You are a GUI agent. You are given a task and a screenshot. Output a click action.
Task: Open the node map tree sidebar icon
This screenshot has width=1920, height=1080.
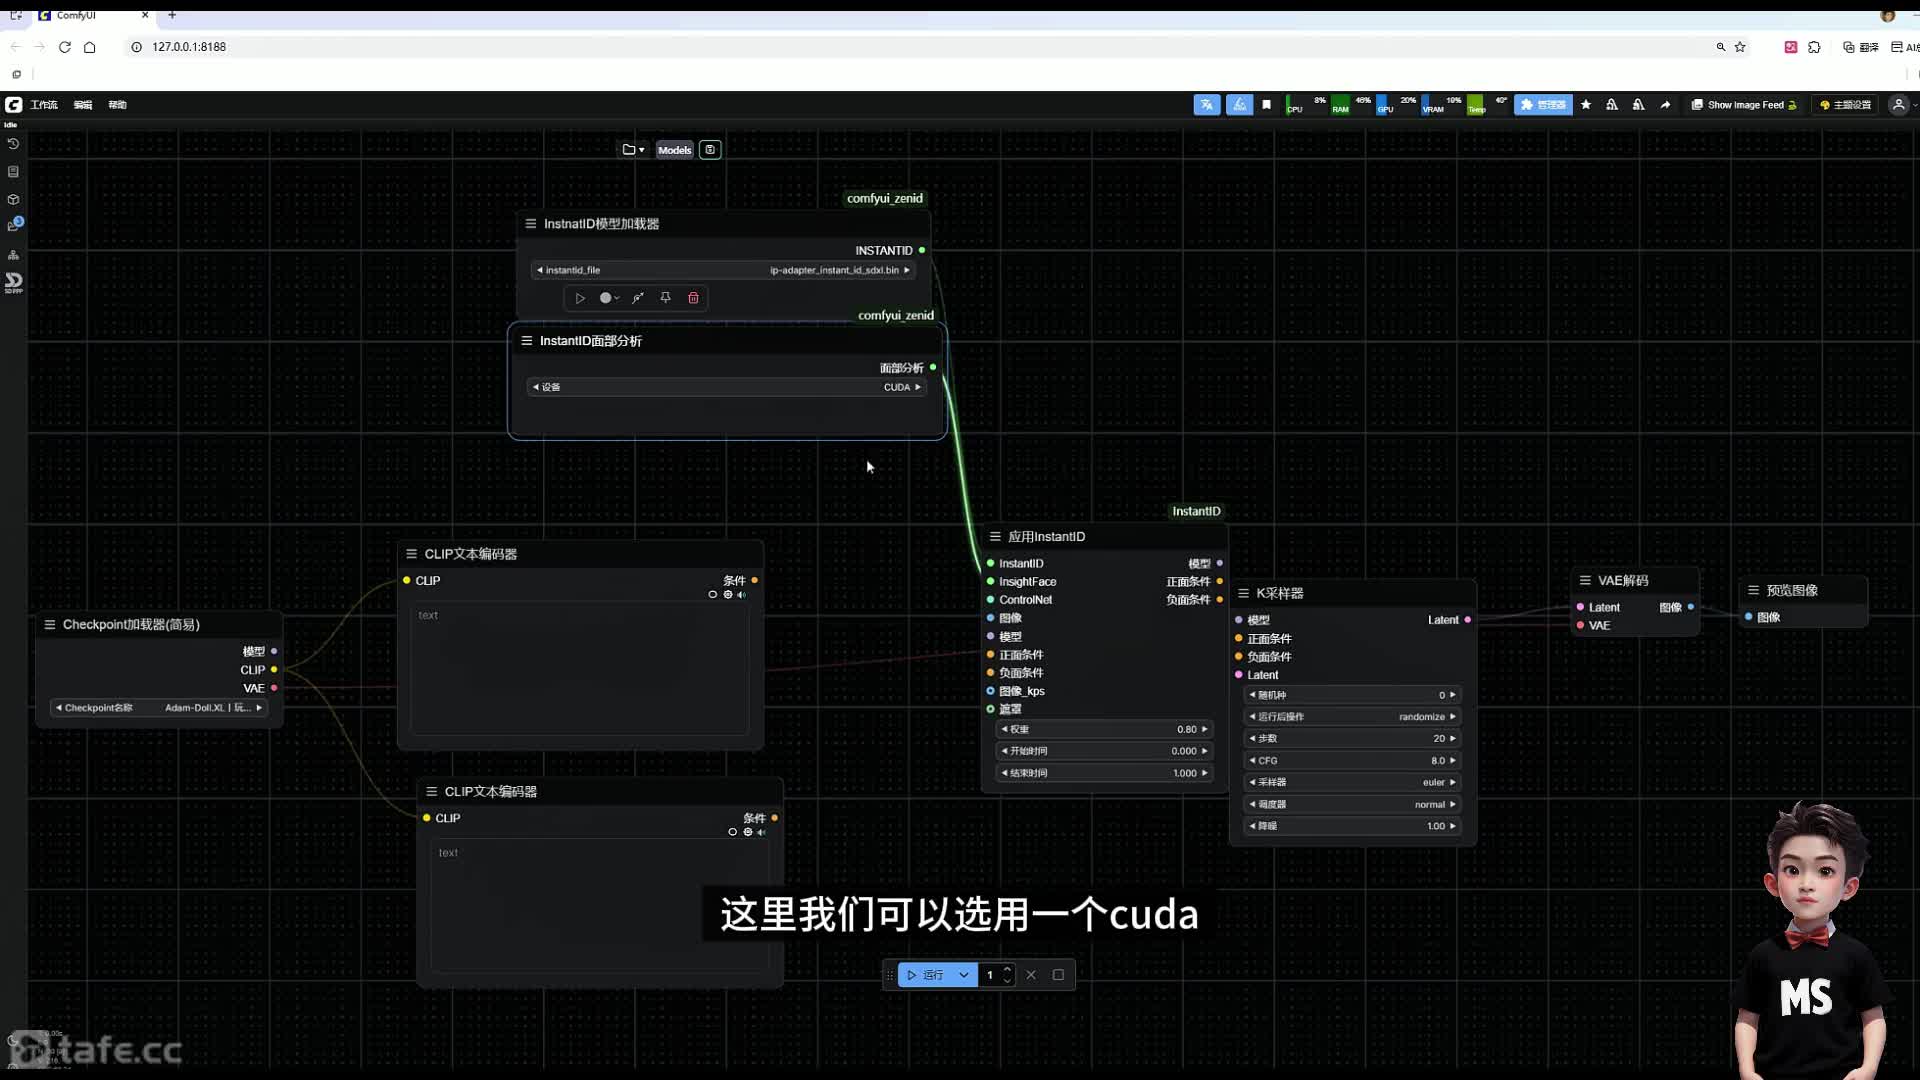pyautogui.click(x=13, y=255)
